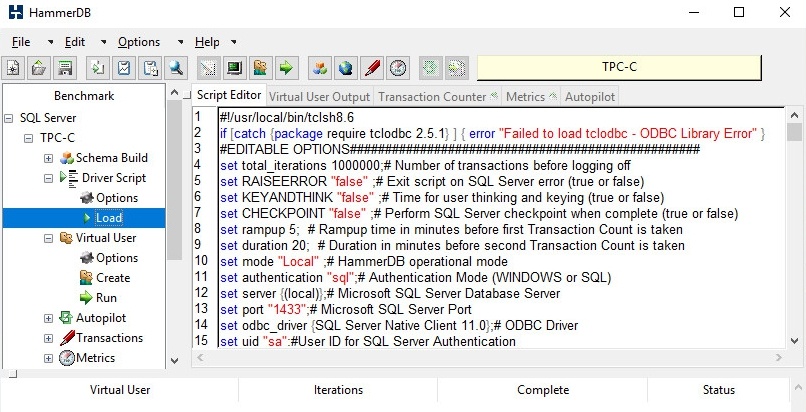Click the Open file folder icon
The height and width of the screenshot is (412, 806).
tap(39, 68)
